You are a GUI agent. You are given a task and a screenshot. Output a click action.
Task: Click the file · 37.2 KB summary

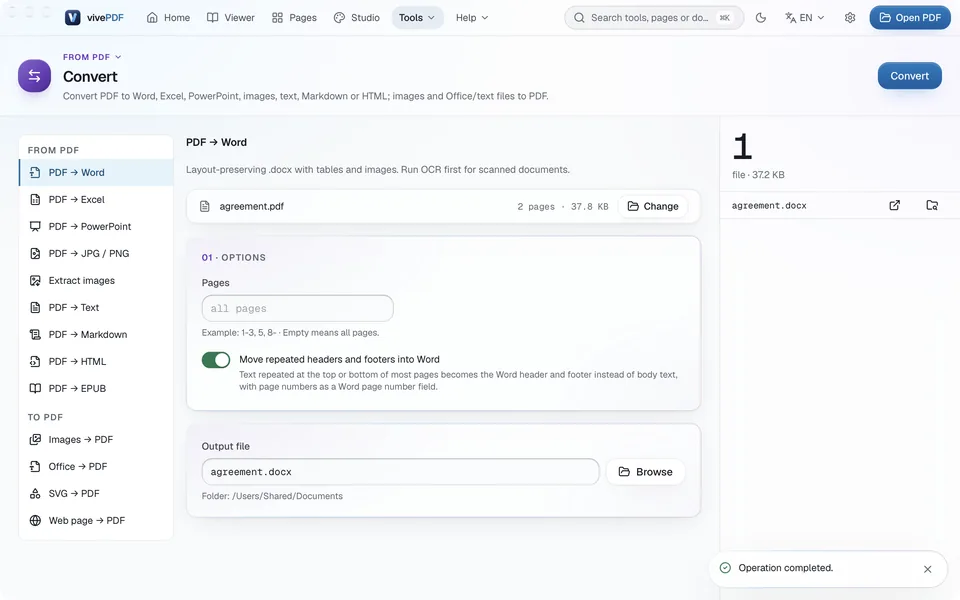[758, 175]
